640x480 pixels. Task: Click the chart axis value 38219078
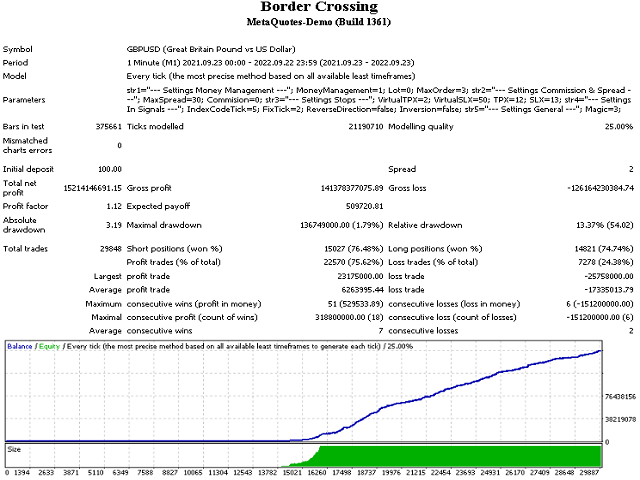(620, 419)
